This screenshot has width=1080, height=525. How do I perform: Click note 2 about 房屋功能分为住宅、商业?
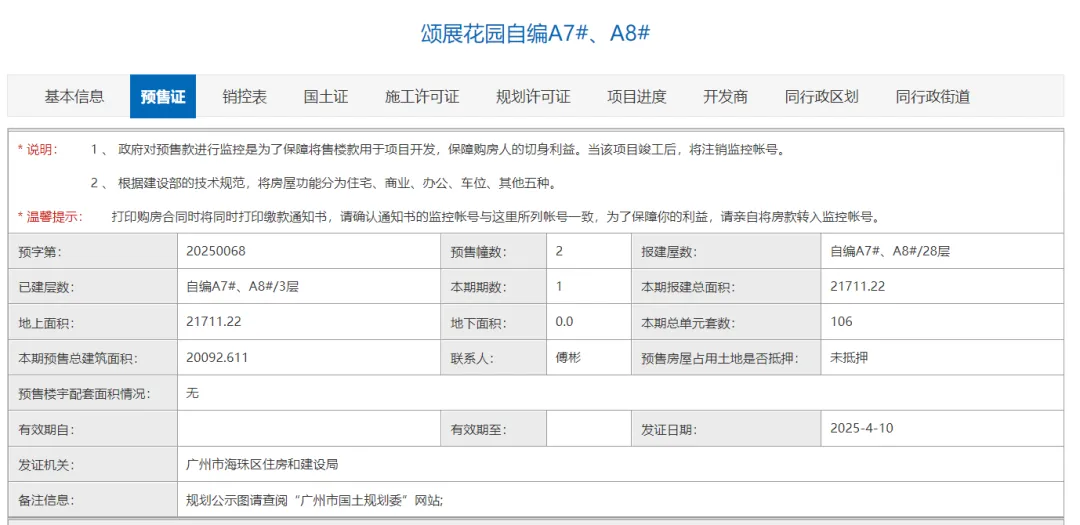click(323, 184)
